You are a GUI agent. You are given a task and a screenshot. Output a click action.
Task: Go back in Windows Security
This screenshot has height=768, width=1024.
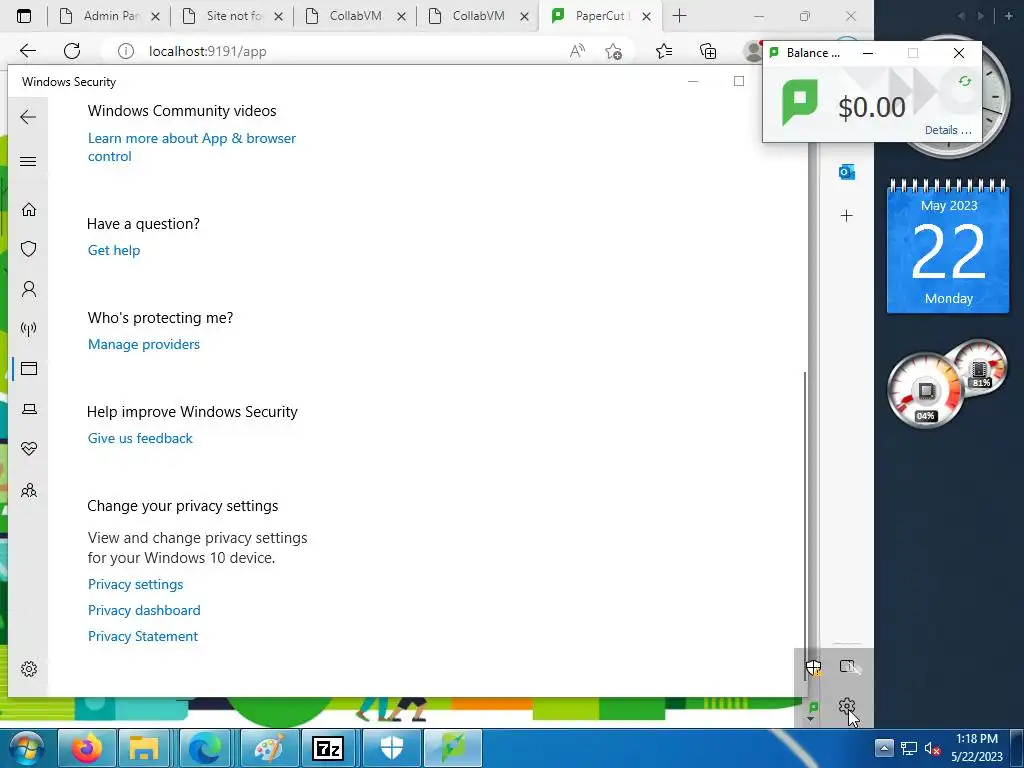click(x=28, y=117)
